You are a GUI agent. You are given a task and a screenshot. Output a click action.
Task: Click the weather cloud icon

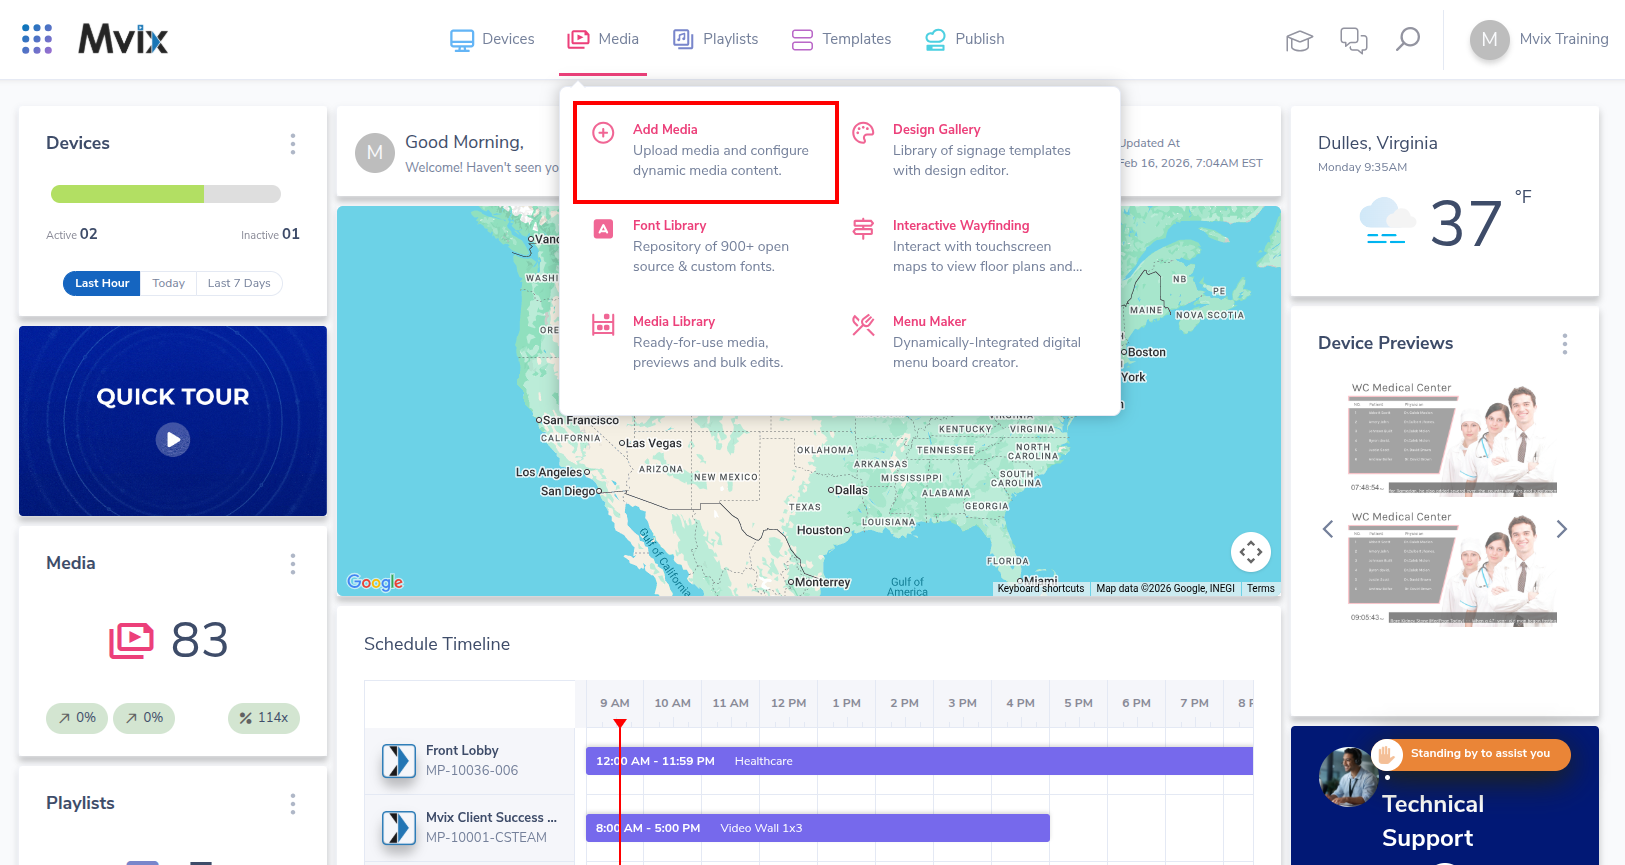click(1387, 221)
